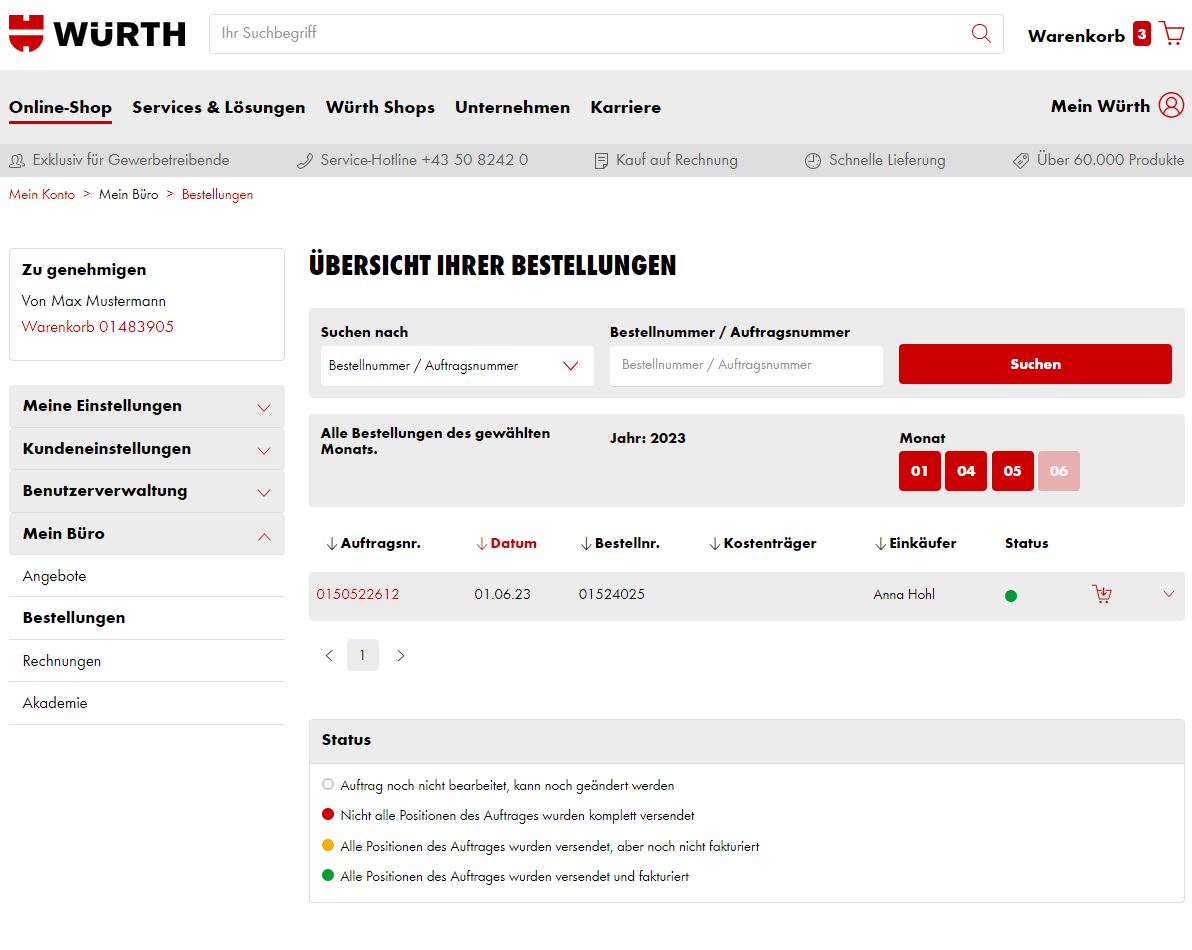
Task: Go to Mein Konto breadcrumb
Action: pyautogui.click(x=42, y=195)
